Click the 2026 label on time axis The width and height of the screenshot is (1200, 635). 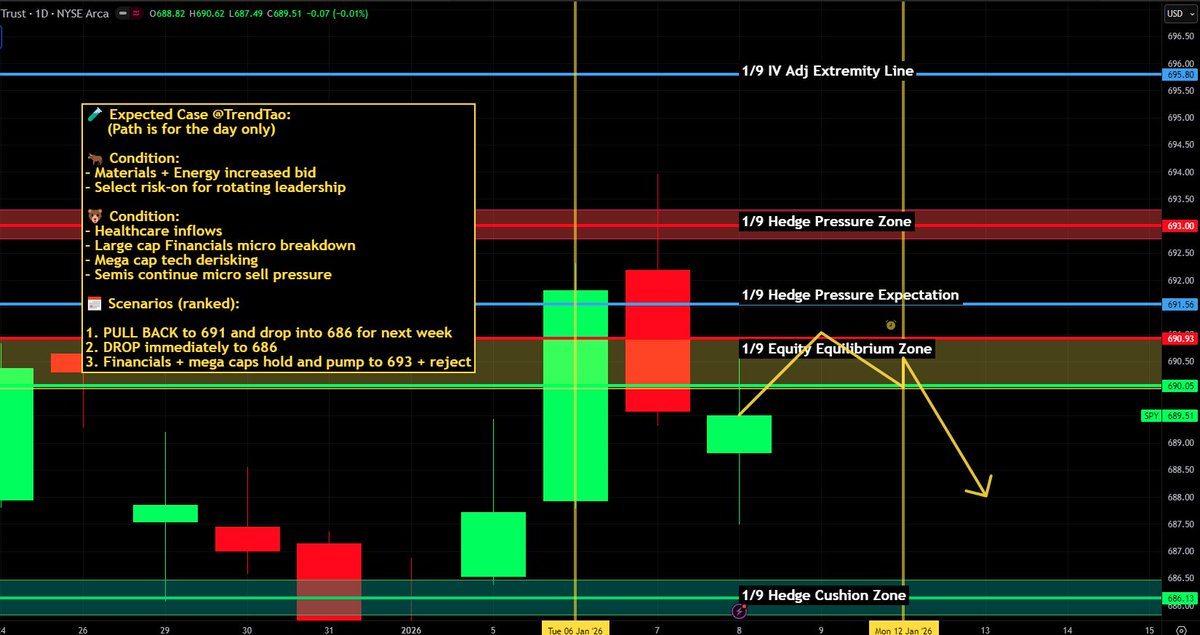411,630
